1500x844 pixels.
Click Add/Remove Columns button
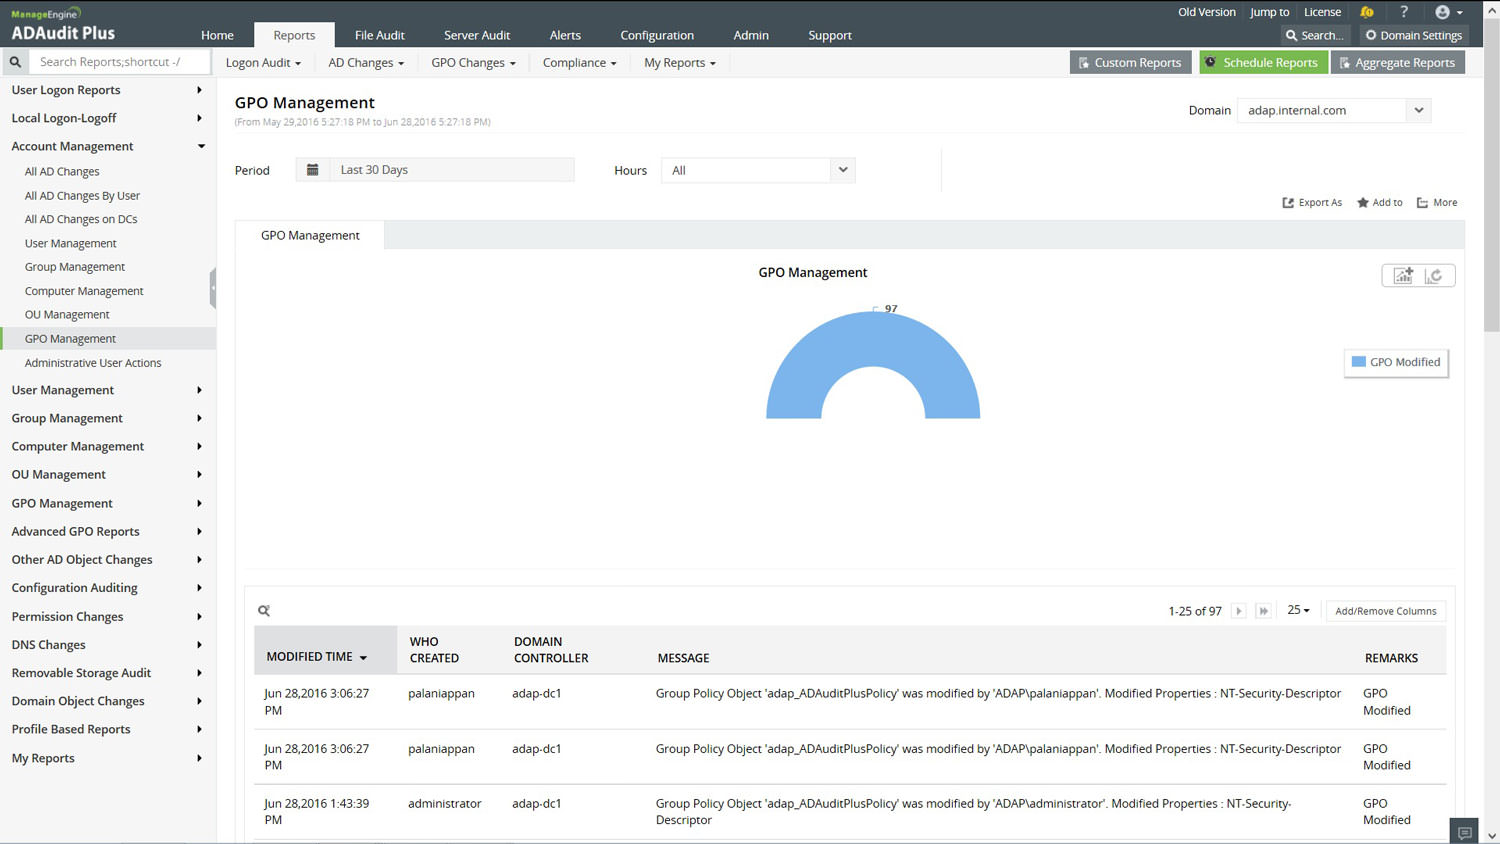1385,611
